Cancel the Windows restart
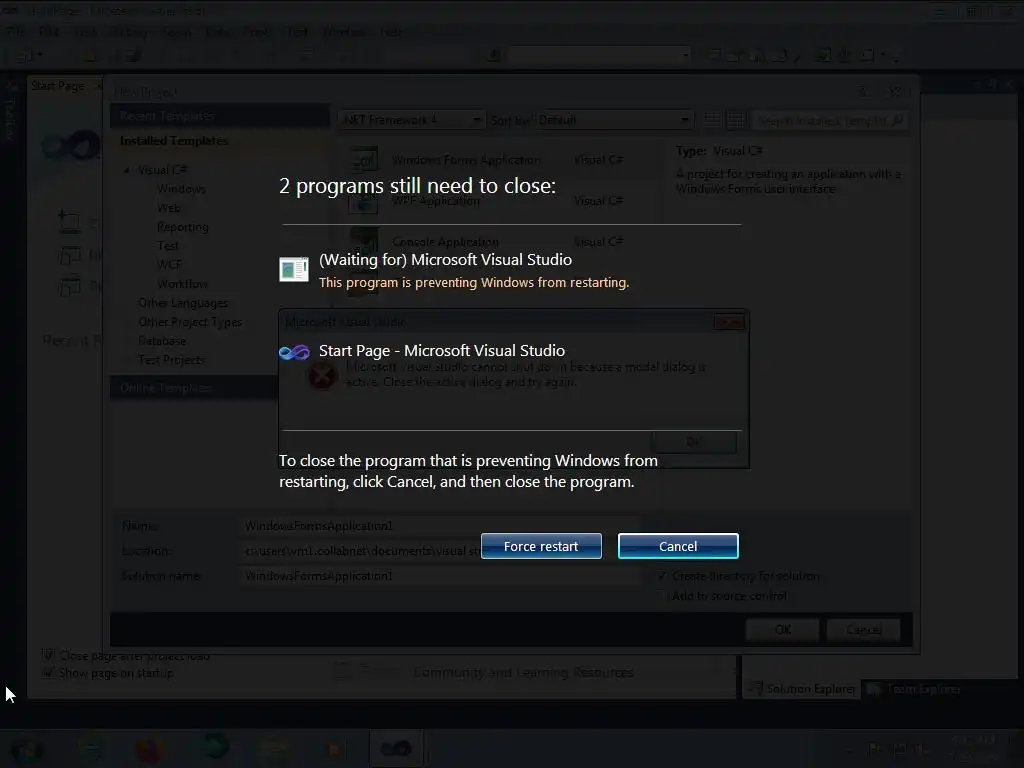1024x768 pixels. [678, 546]
